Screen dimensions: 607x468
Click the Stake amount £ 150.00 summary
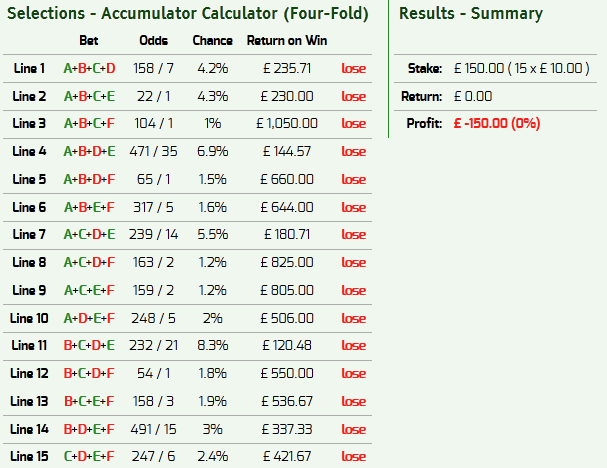pyautogui.click(x=521, y=69)
